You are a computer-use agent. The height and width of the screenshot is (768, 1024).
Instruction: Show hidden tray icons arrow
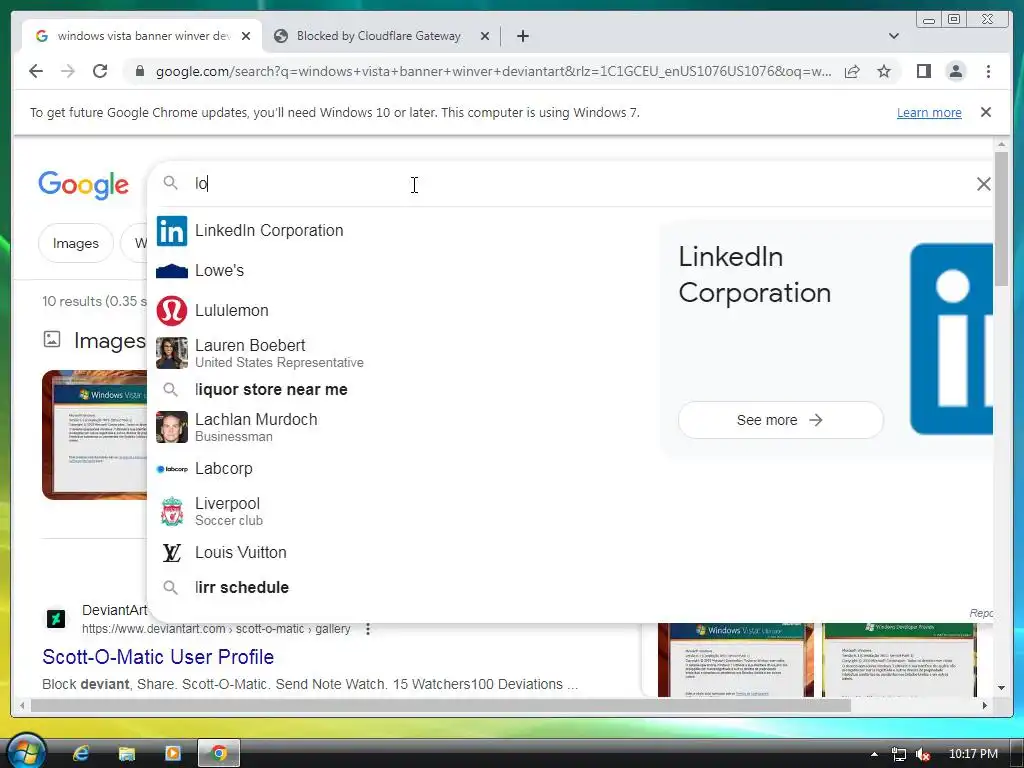click(874, 754)
